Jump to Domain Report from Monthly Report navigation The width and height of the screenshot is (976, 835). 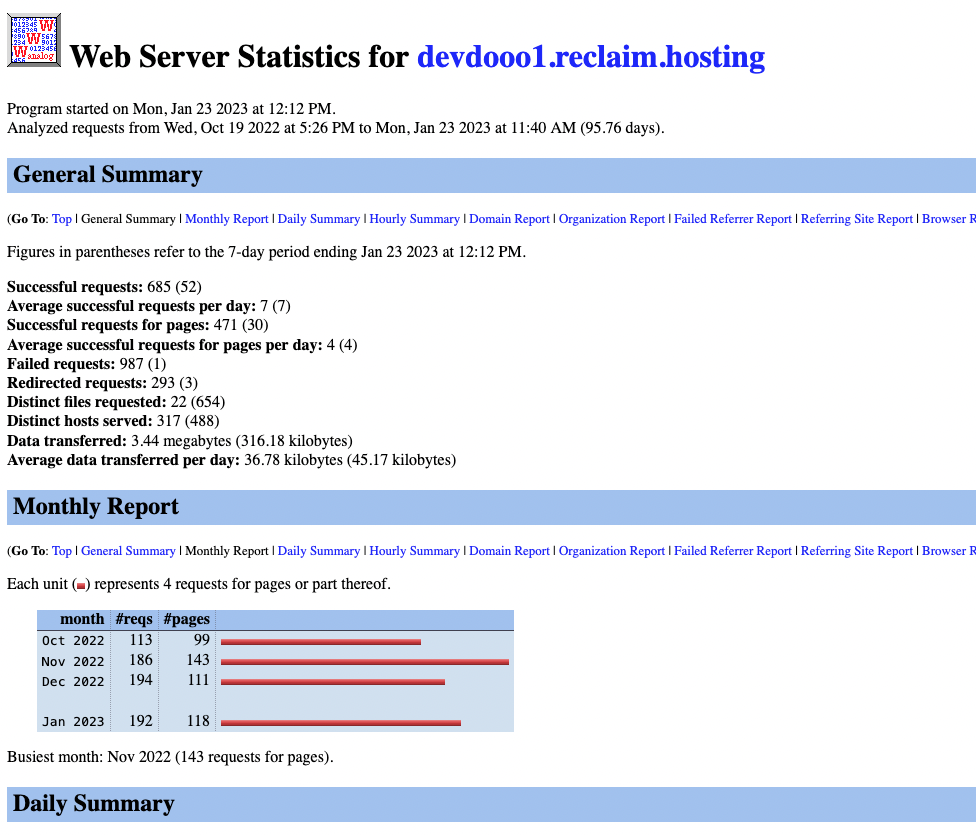point(509,551)
